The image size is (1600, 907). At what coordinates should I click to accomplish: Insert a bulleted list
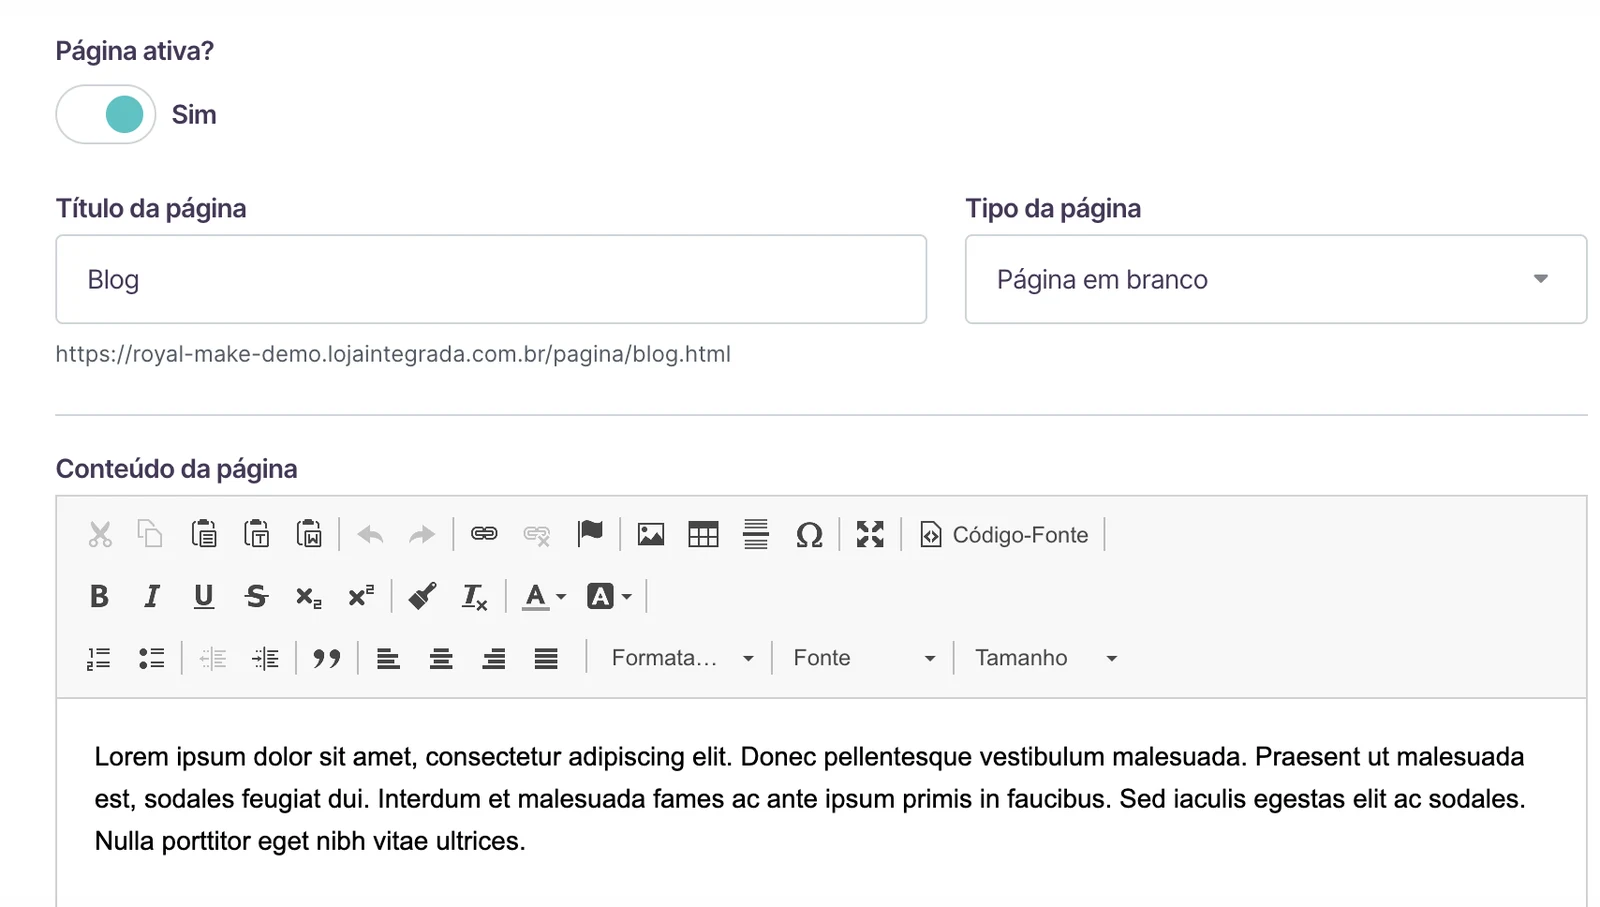point(151,658)
